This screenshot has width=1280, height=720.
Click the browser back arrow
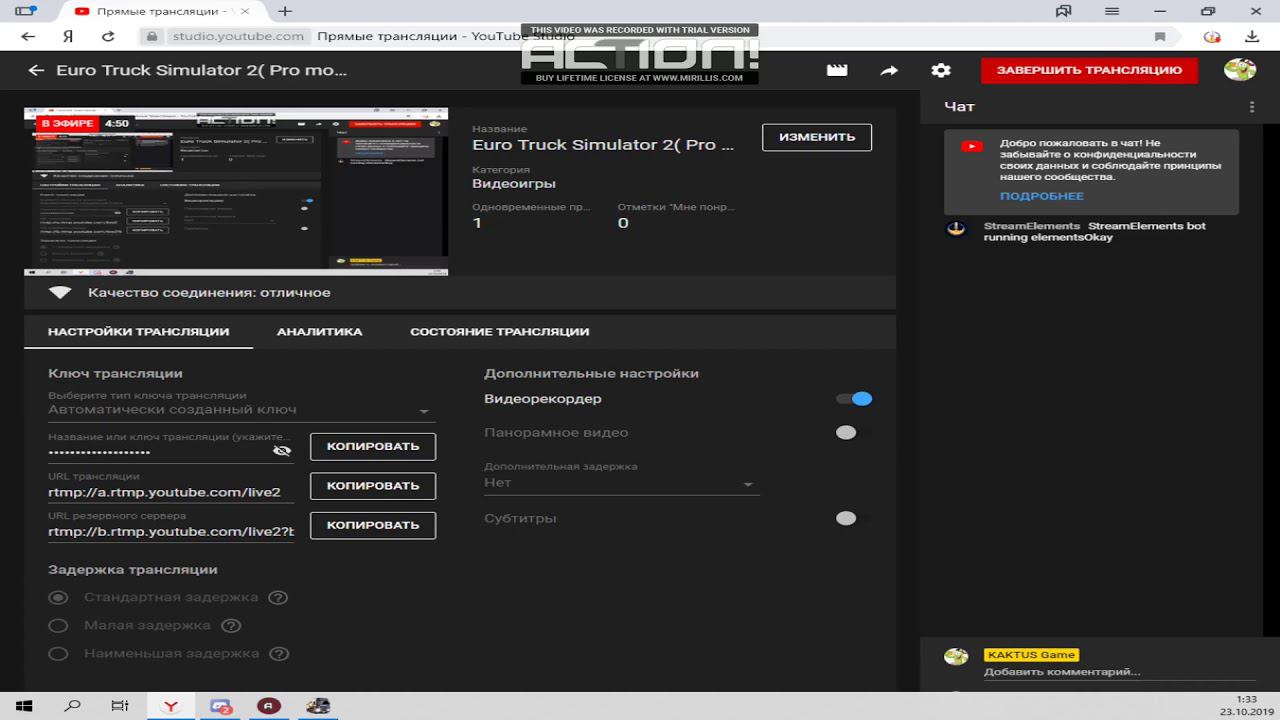(x=28, y=36)
